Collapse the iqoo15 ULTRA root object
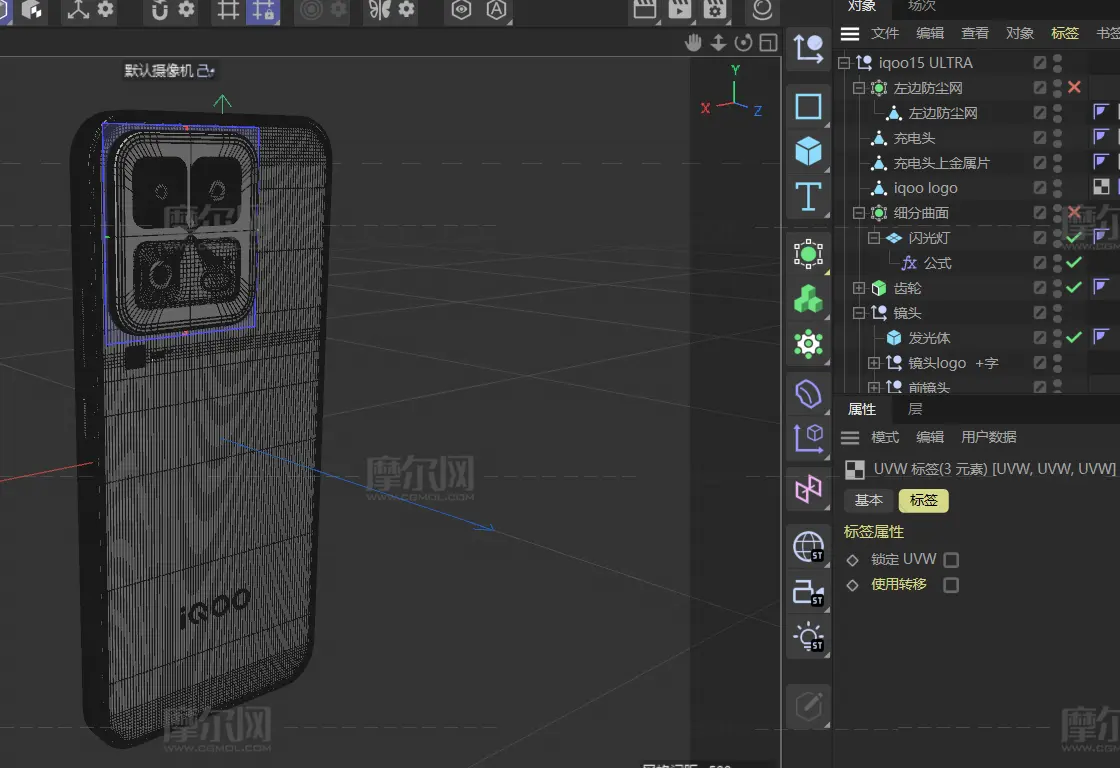This screenshot has height=768, width=1120. pos(844,63)
